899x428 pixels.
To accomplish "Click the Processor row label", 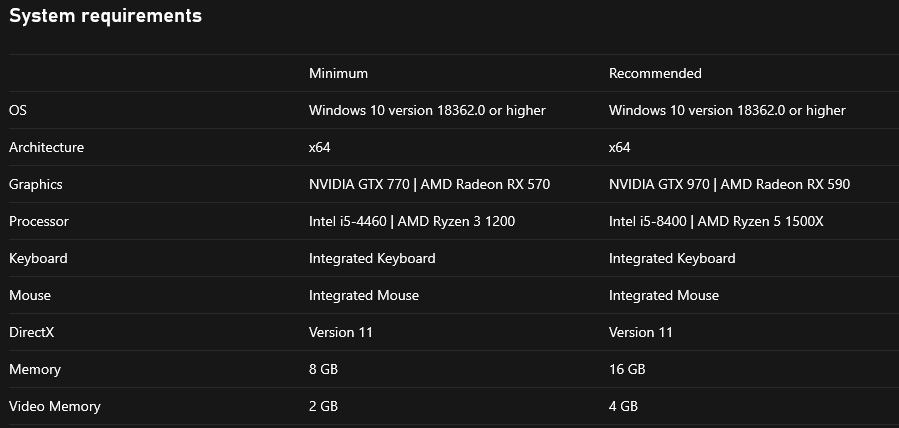I will click(x=39, y=221).
